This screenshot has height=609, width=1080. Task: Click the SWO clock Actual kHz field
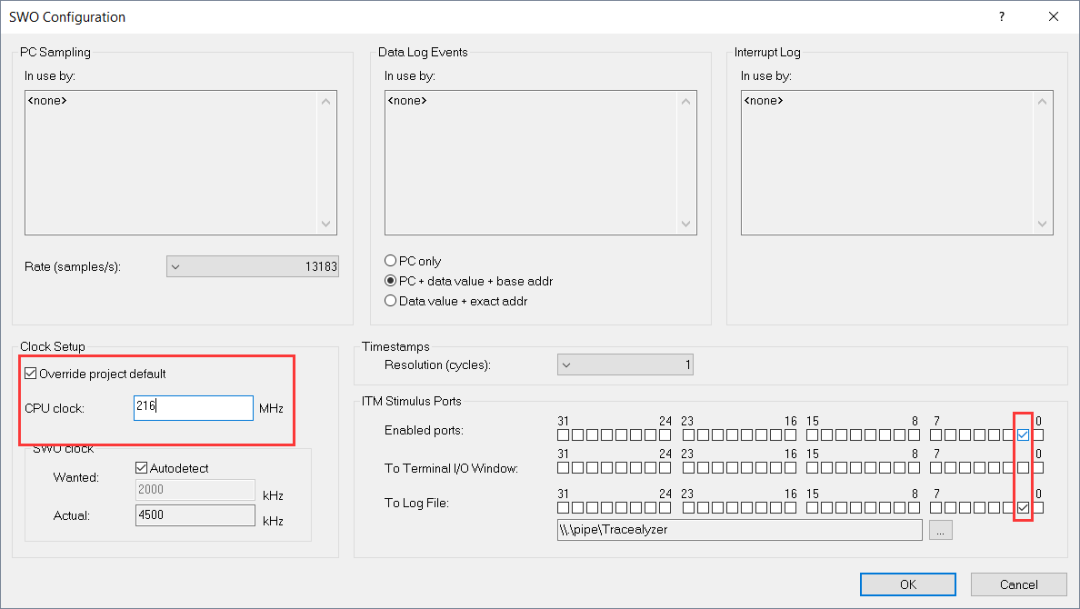pos(195,515)
